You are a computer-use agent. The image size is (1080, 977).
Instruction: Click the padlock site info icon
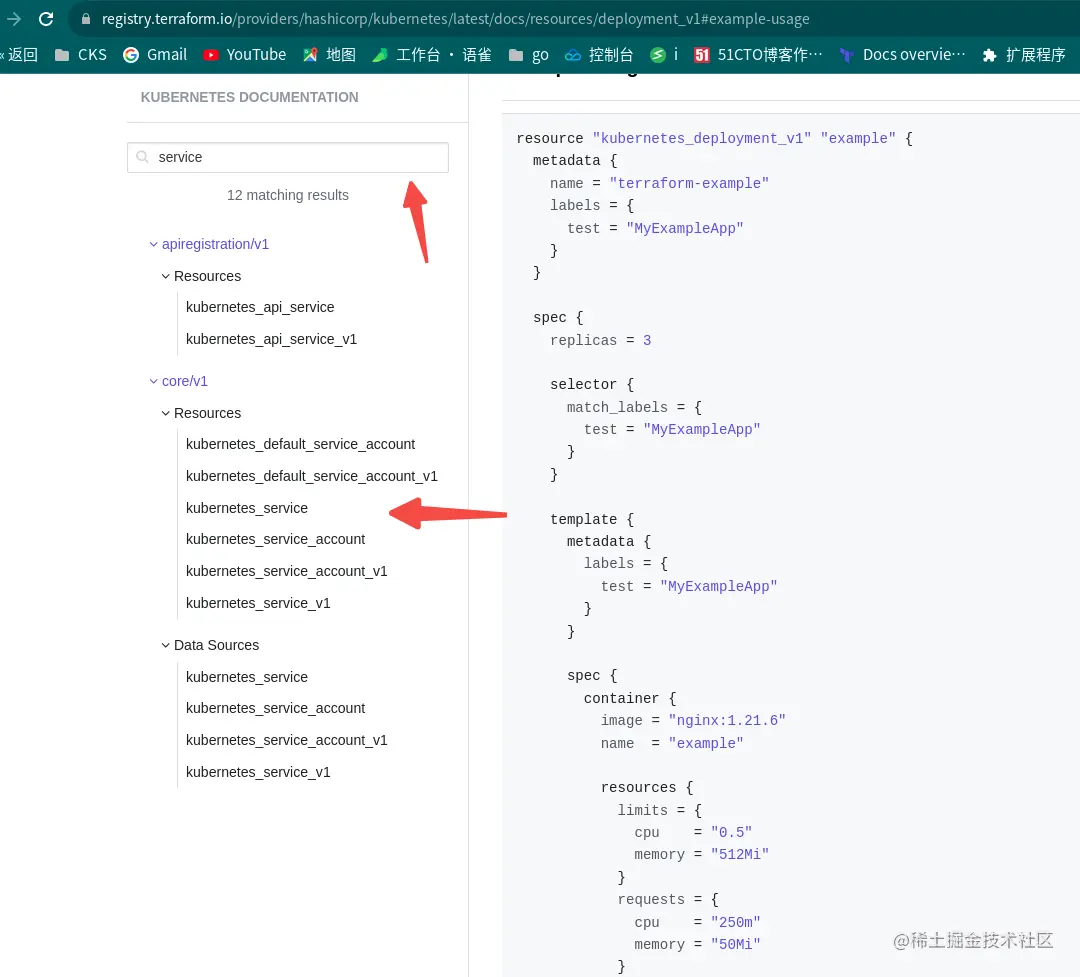(86, 19)
